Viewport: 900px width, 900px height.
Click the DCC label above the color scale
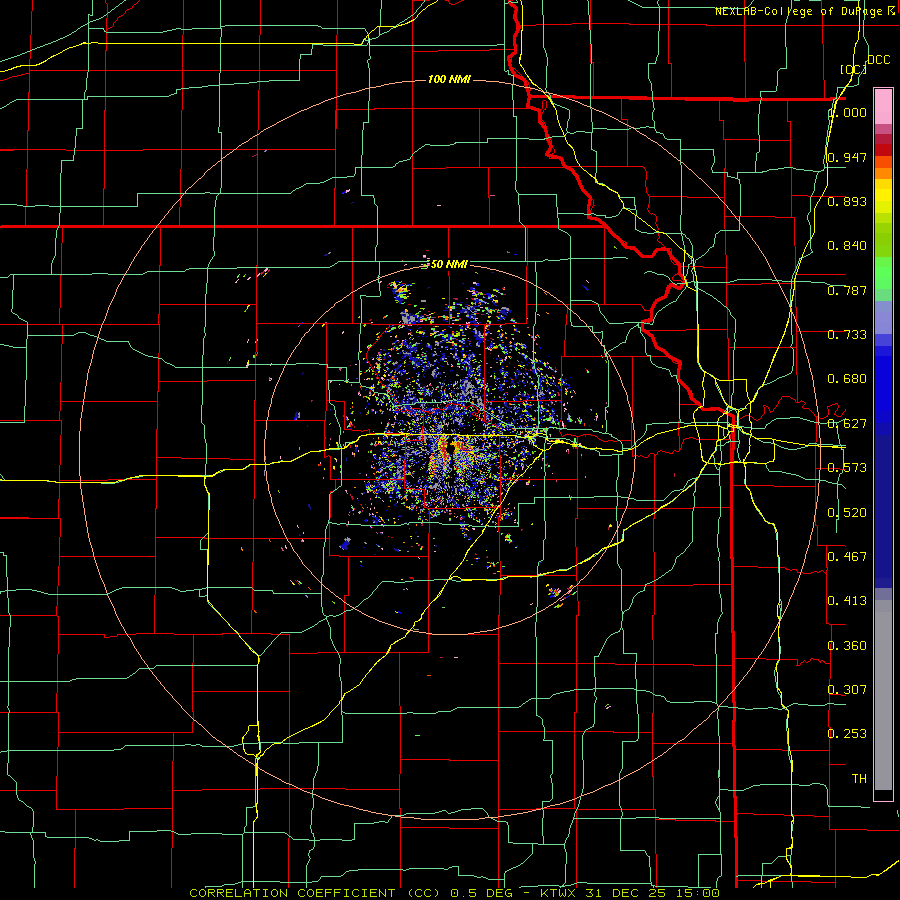(x=879, y=60)
